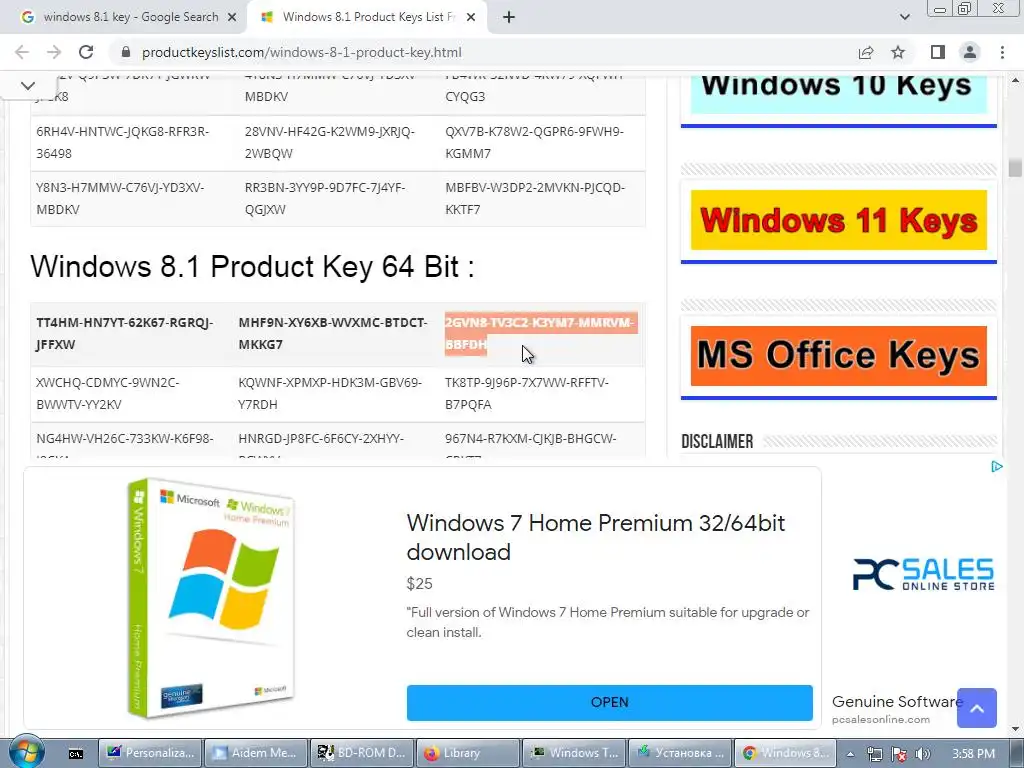
Task: Click Windows 7 box ad image
Action: [x=212, y=598]
